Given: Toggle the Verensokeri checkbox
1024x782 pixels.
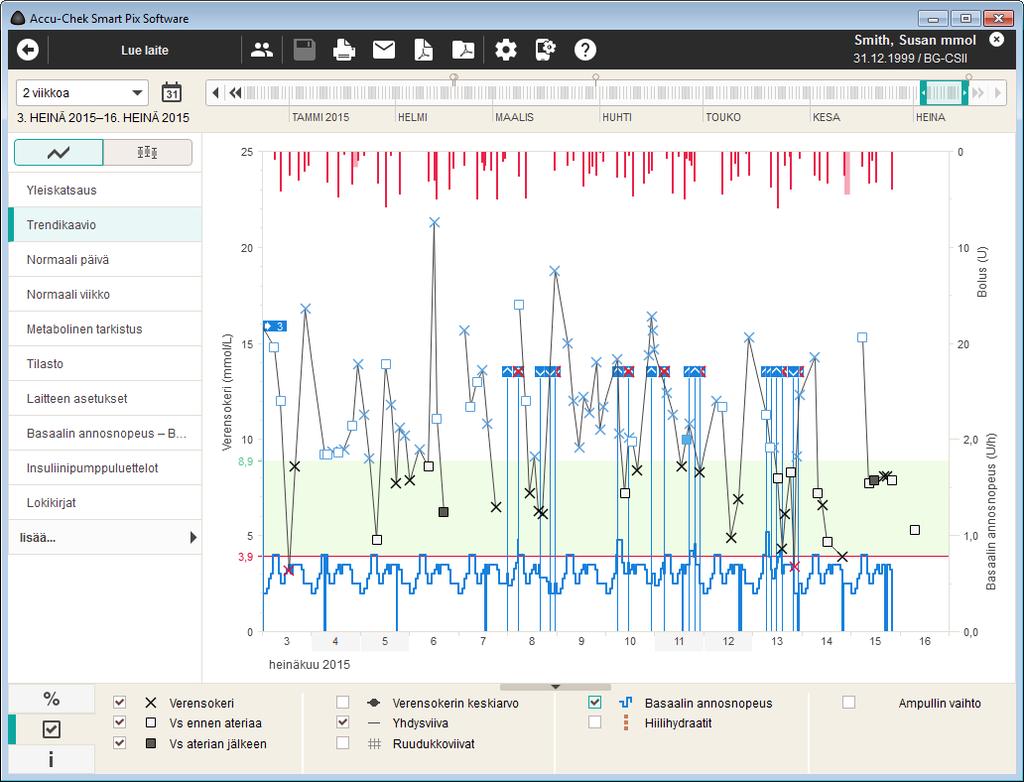Looking at the screenshot, I should tap(119, 703).
